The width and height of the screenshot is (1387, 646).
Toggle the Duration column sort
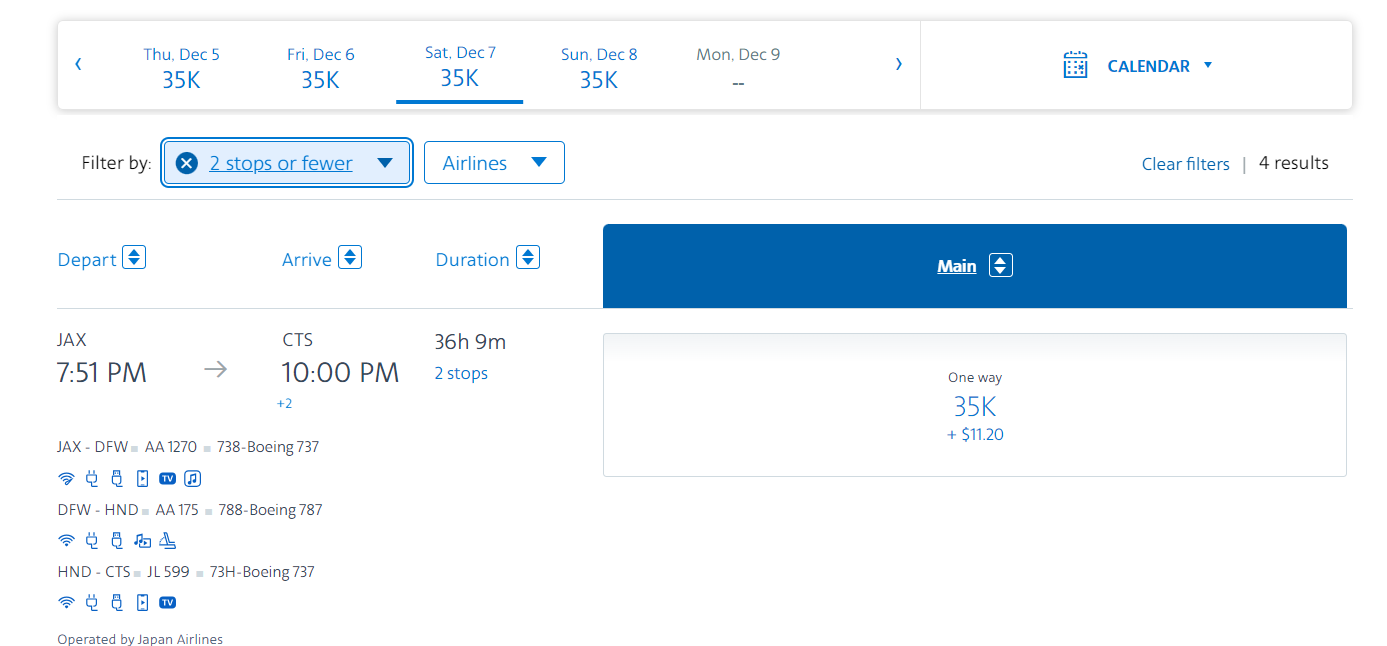[x=527, y=257]
